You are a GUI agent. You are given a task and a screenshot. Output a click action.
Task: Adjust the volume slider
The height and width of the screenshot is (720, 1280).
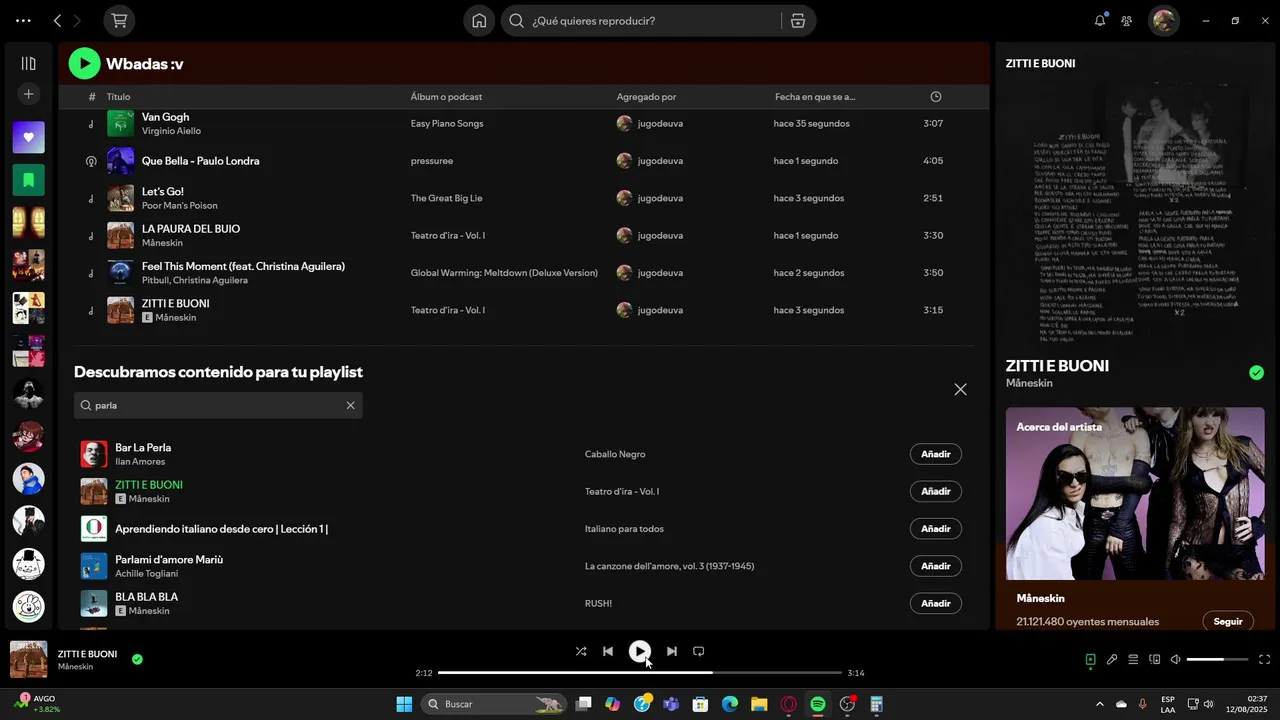pyautogui.click(x=1218, y=659)
